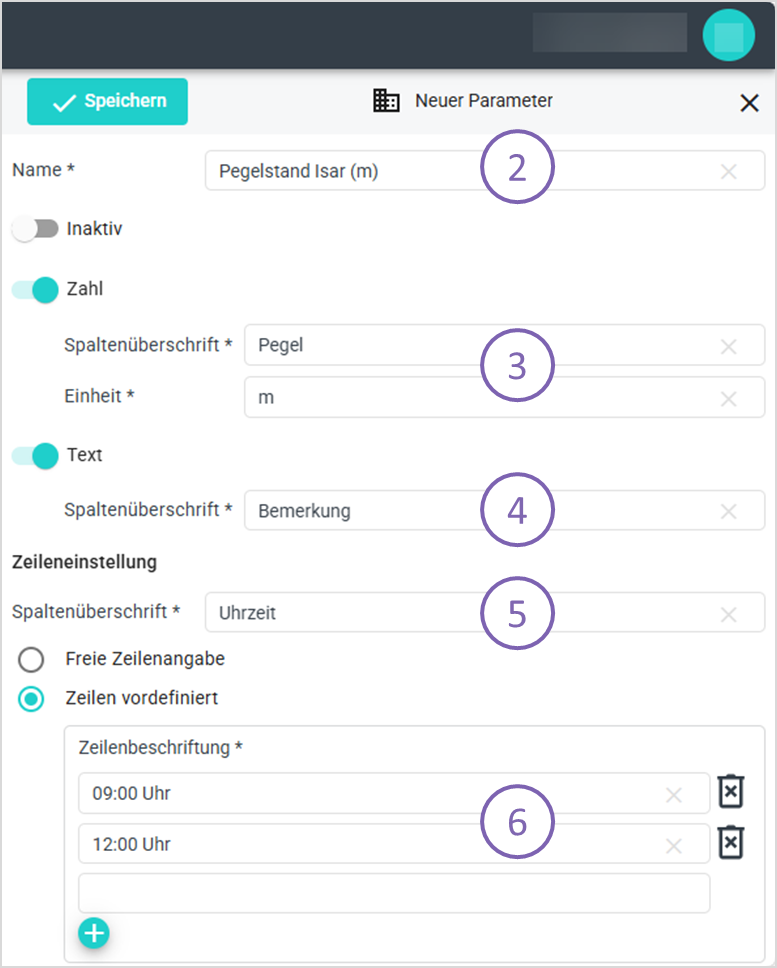777x968 pixels.
Task: Select Freie Zeilenangabe radio option
Action: click(x=32, y=660)
